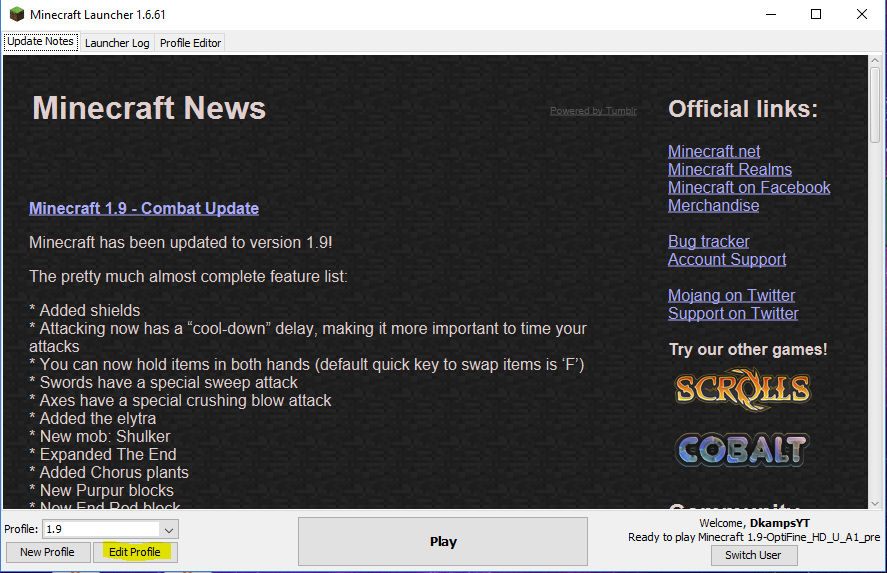Click the vertical scrollbar thumb in news pane
Screen dimensions: 887x573
pyautogui.click(x=875, y=105)
